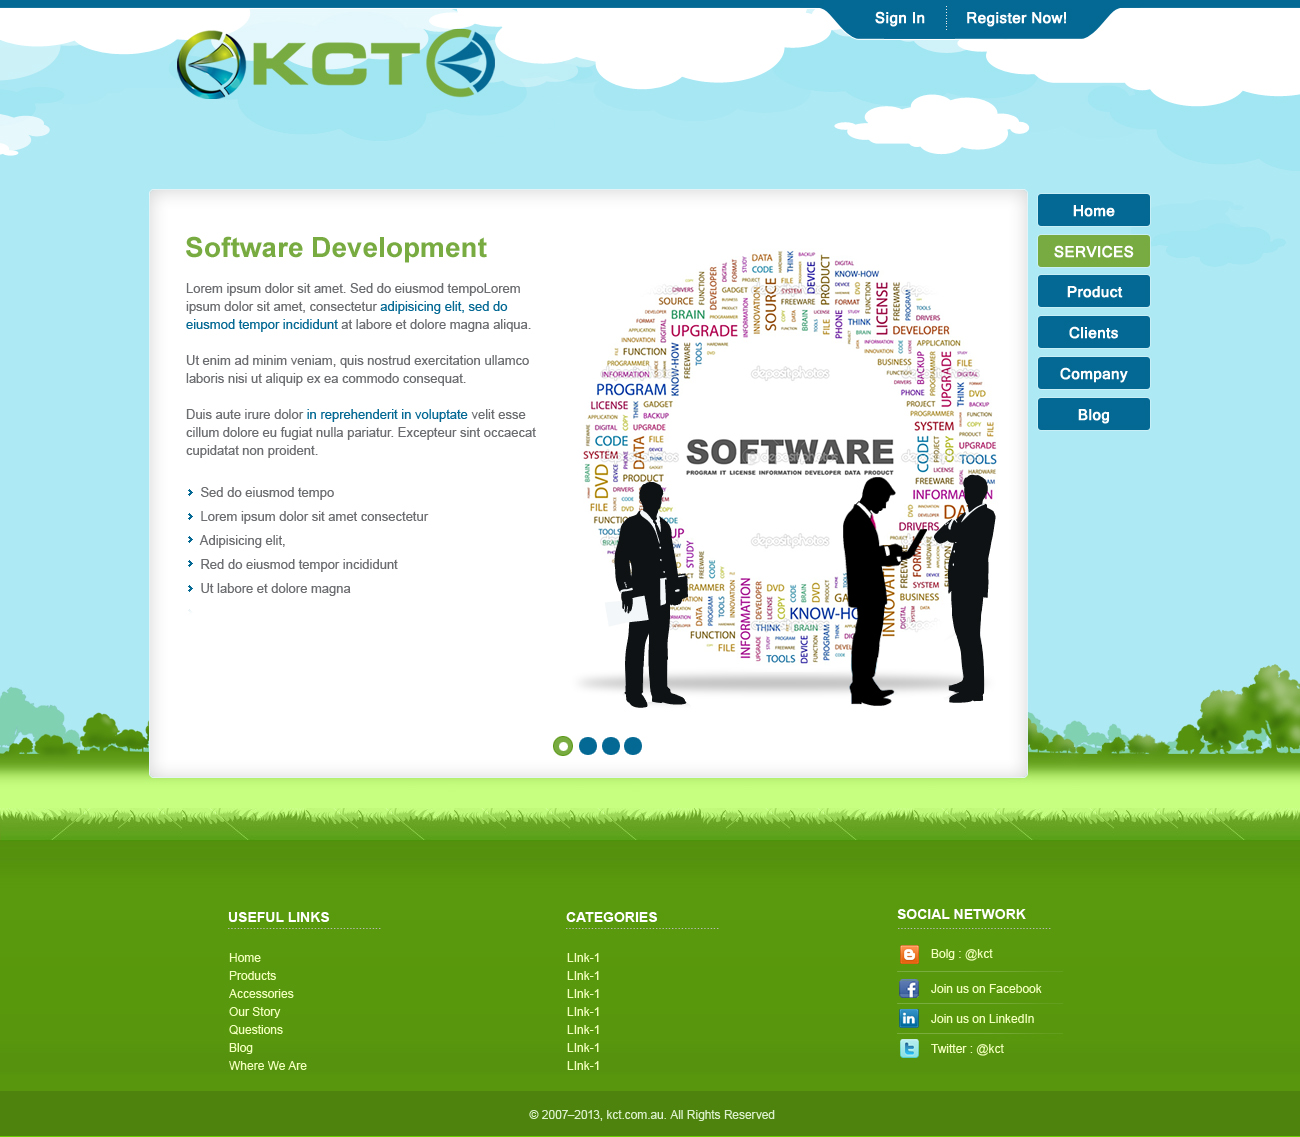Open Home in the side navigation menu

[x=1094, y=211]
